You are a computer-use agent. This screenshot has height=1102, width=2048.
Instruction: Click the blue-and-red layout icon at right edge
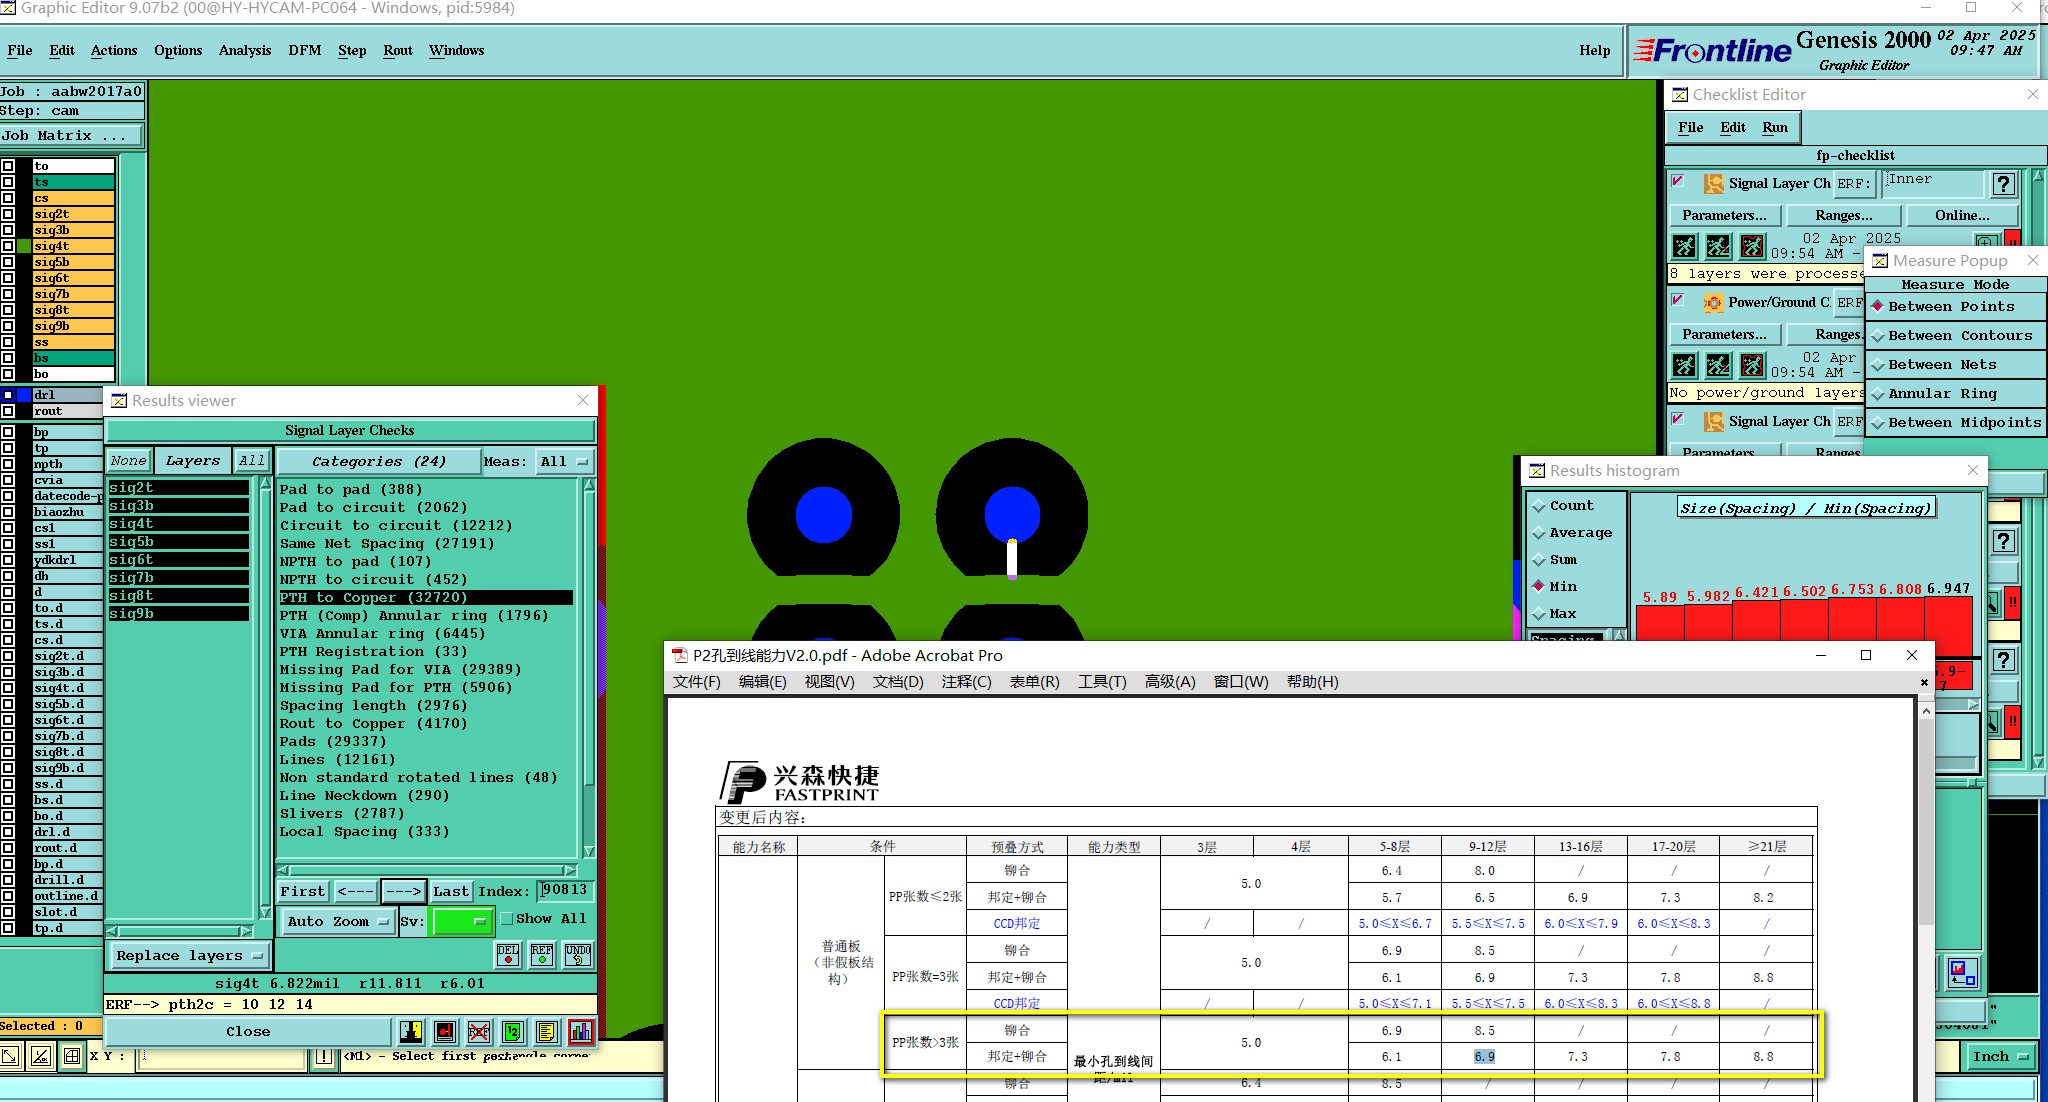click(1962, 972)
